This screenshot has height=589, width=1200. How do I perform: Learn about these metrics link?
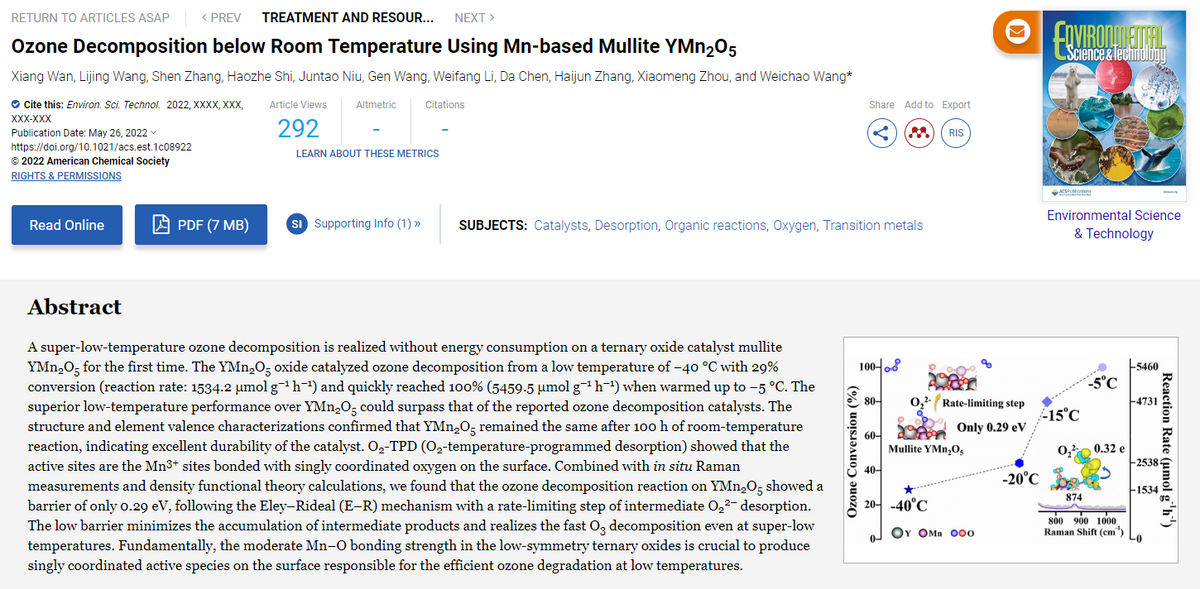click(x=367, y=154)
